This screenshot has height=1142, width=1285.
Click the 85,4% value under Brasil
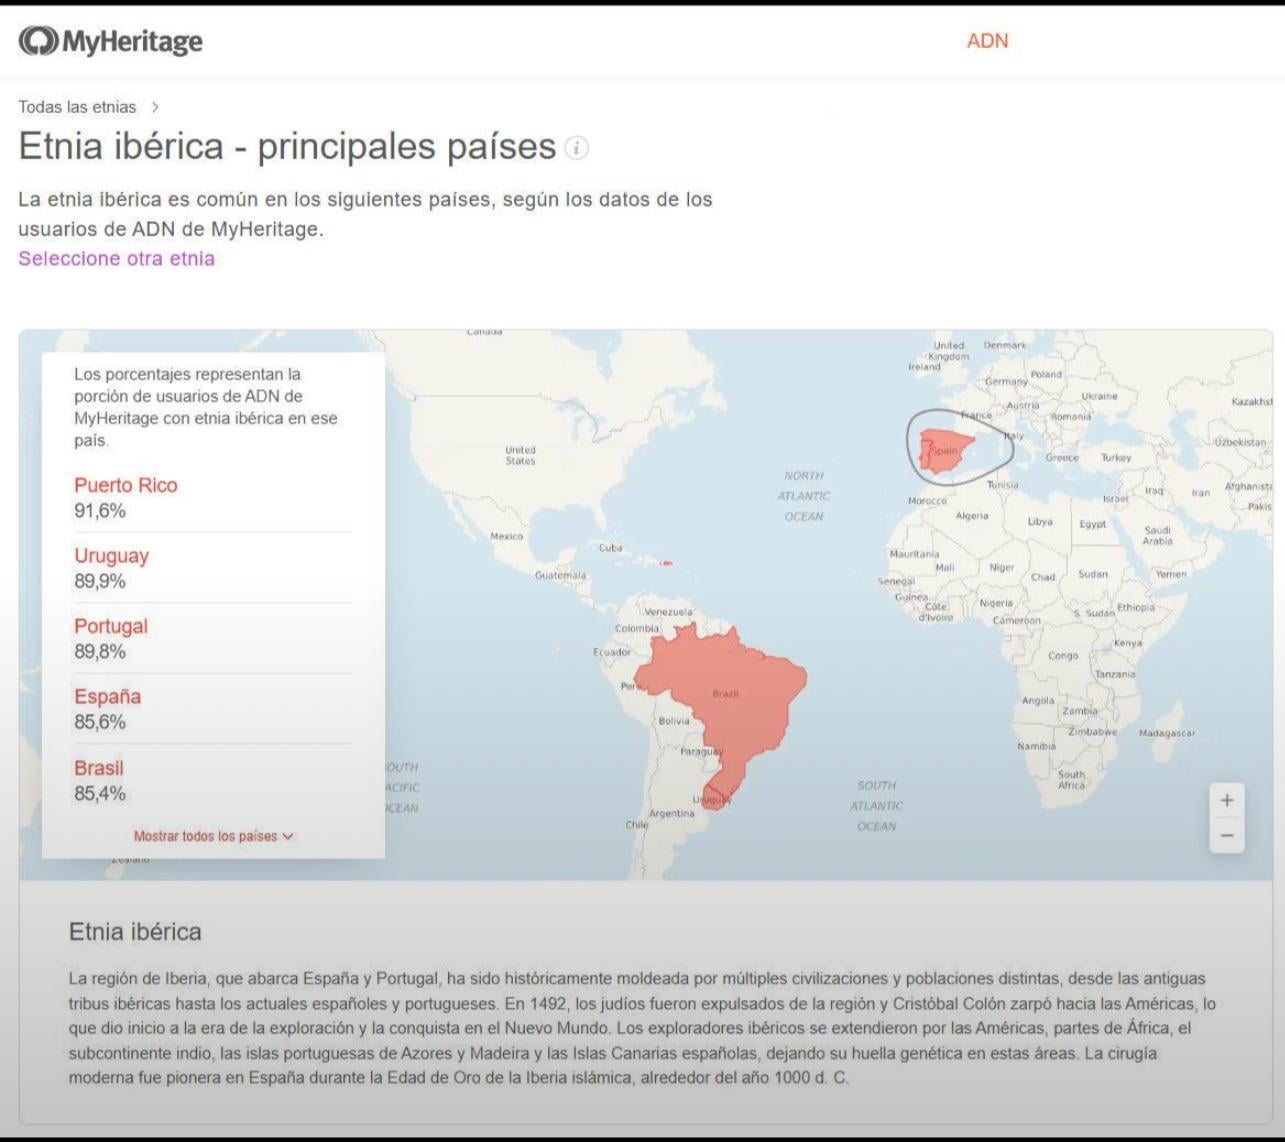tap(100, 794)
